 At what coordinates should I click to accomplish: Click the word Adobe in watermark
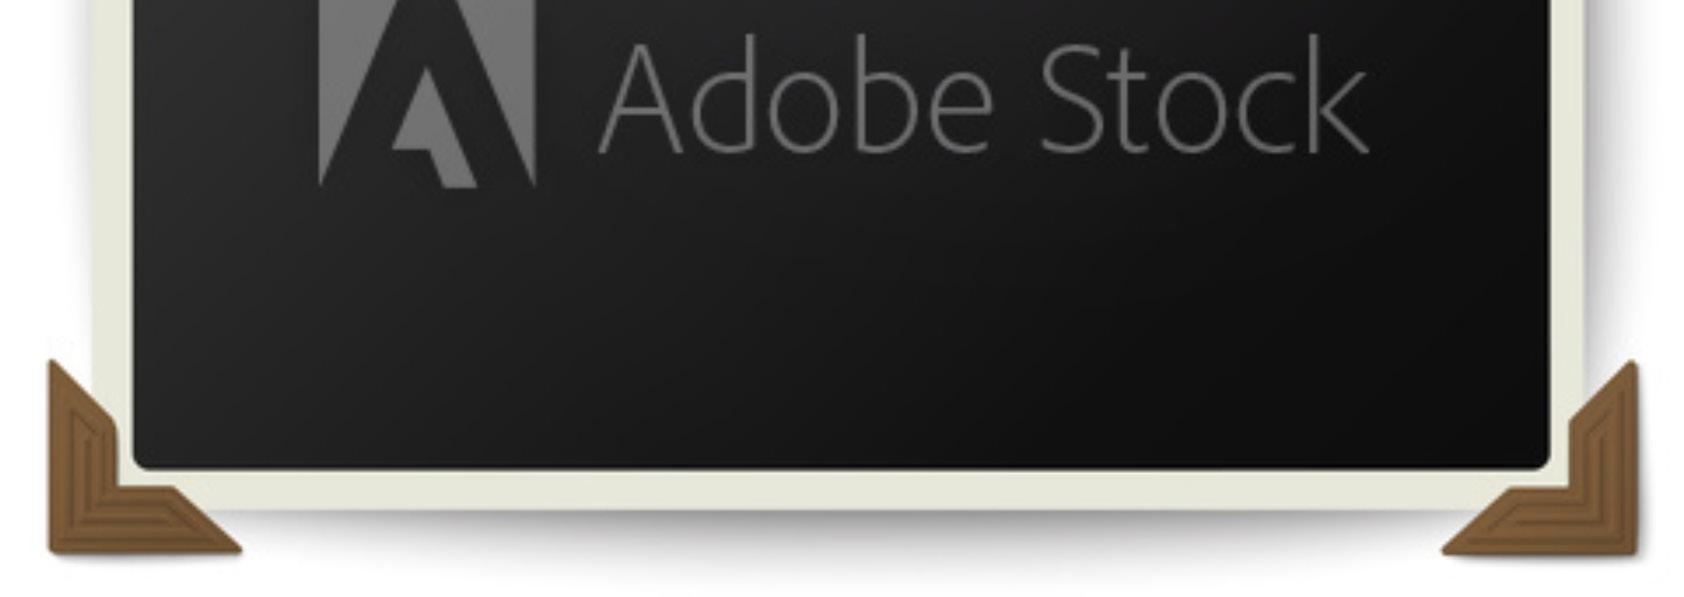pyautogui.click(x=797, y=95)
